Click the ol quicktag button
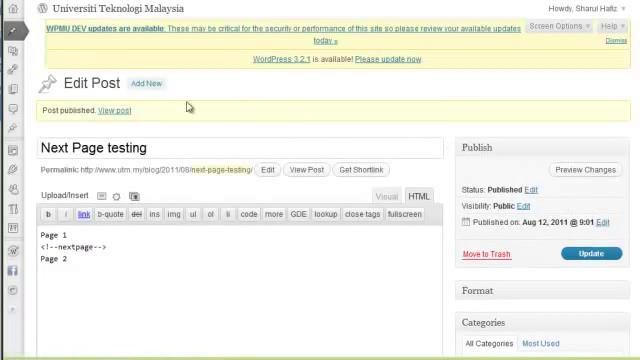 click(211, 214)
